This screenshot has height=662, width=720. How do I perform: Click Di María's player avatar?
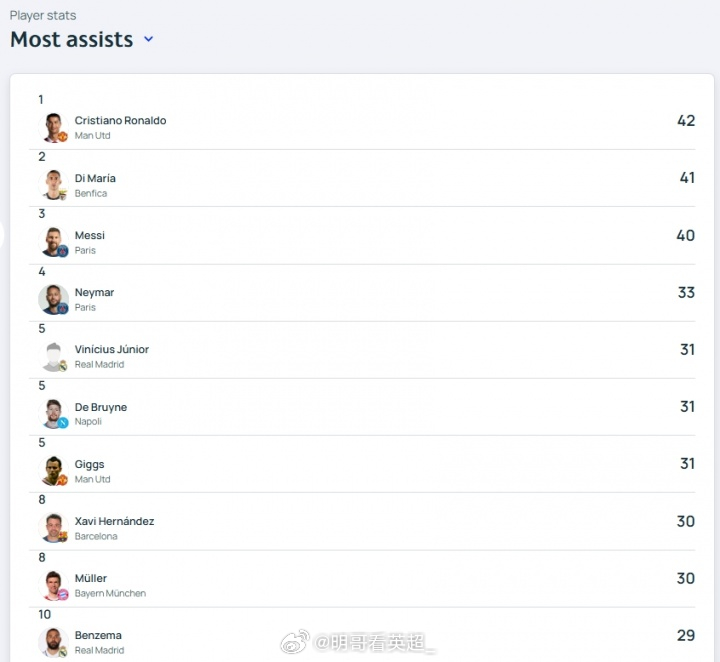click(53, 185)
